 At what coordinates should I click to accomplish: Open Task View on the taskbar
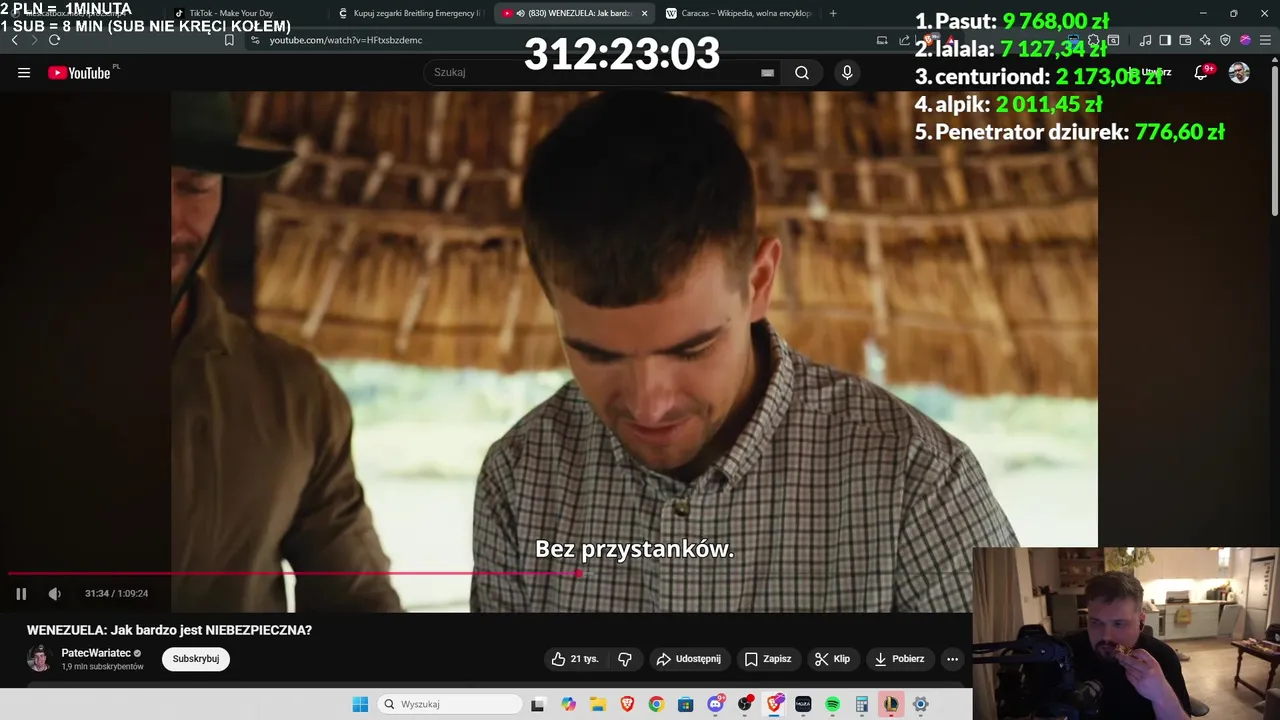(x=538, y=704)
